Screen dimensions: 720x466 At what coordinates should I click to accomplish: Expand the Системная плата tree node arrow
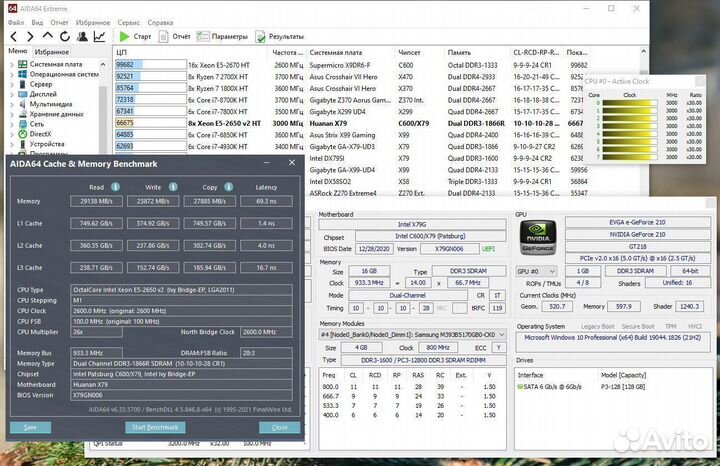pyautogui.click(x=12, y=65)
